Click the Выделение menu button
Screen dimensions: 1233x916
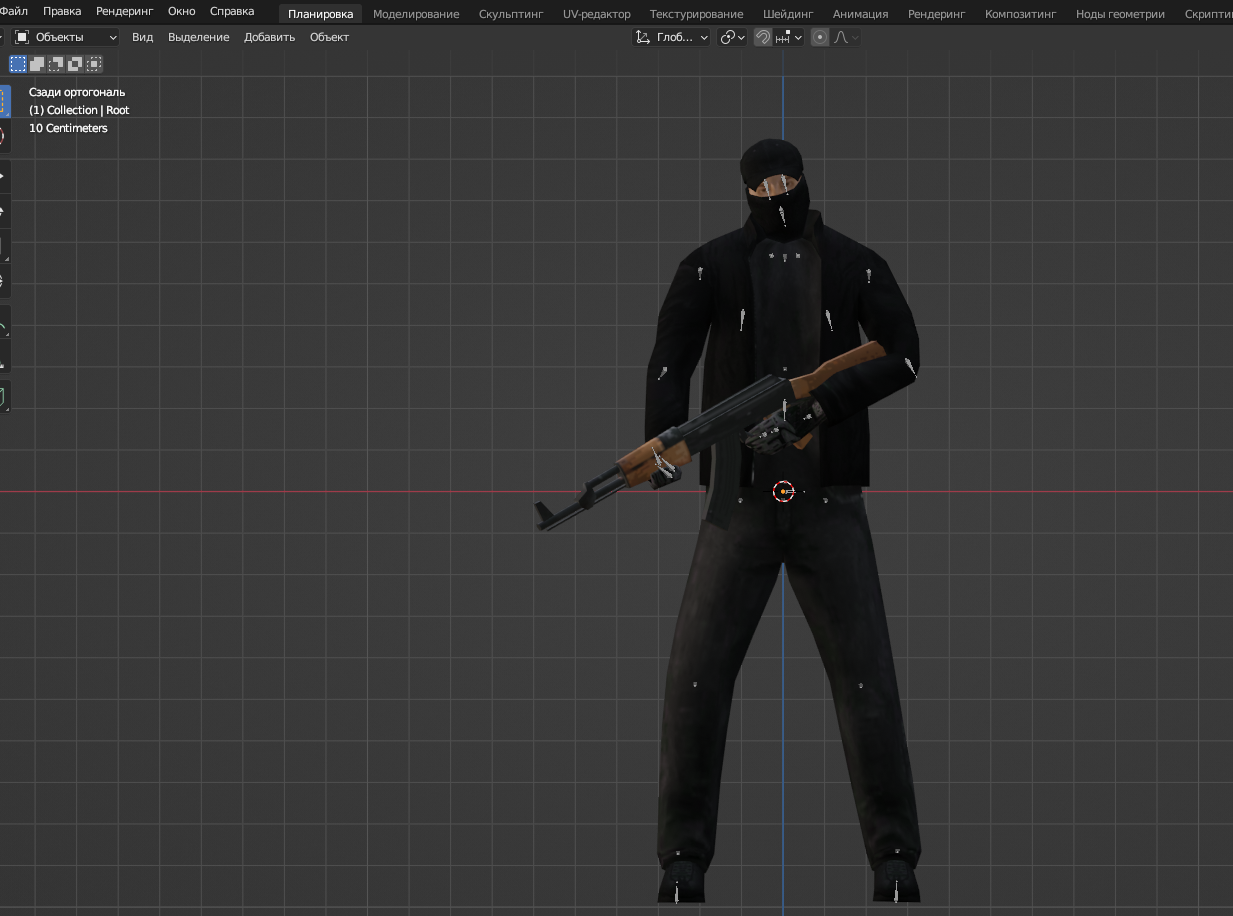198,37
